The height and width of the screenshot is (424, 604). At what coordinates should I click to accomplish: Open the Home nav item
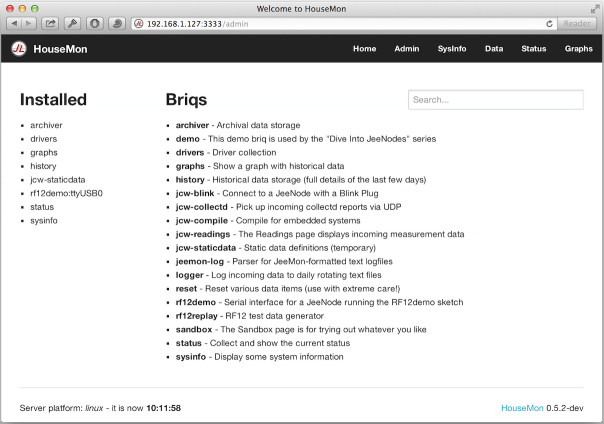coord(364,49)
